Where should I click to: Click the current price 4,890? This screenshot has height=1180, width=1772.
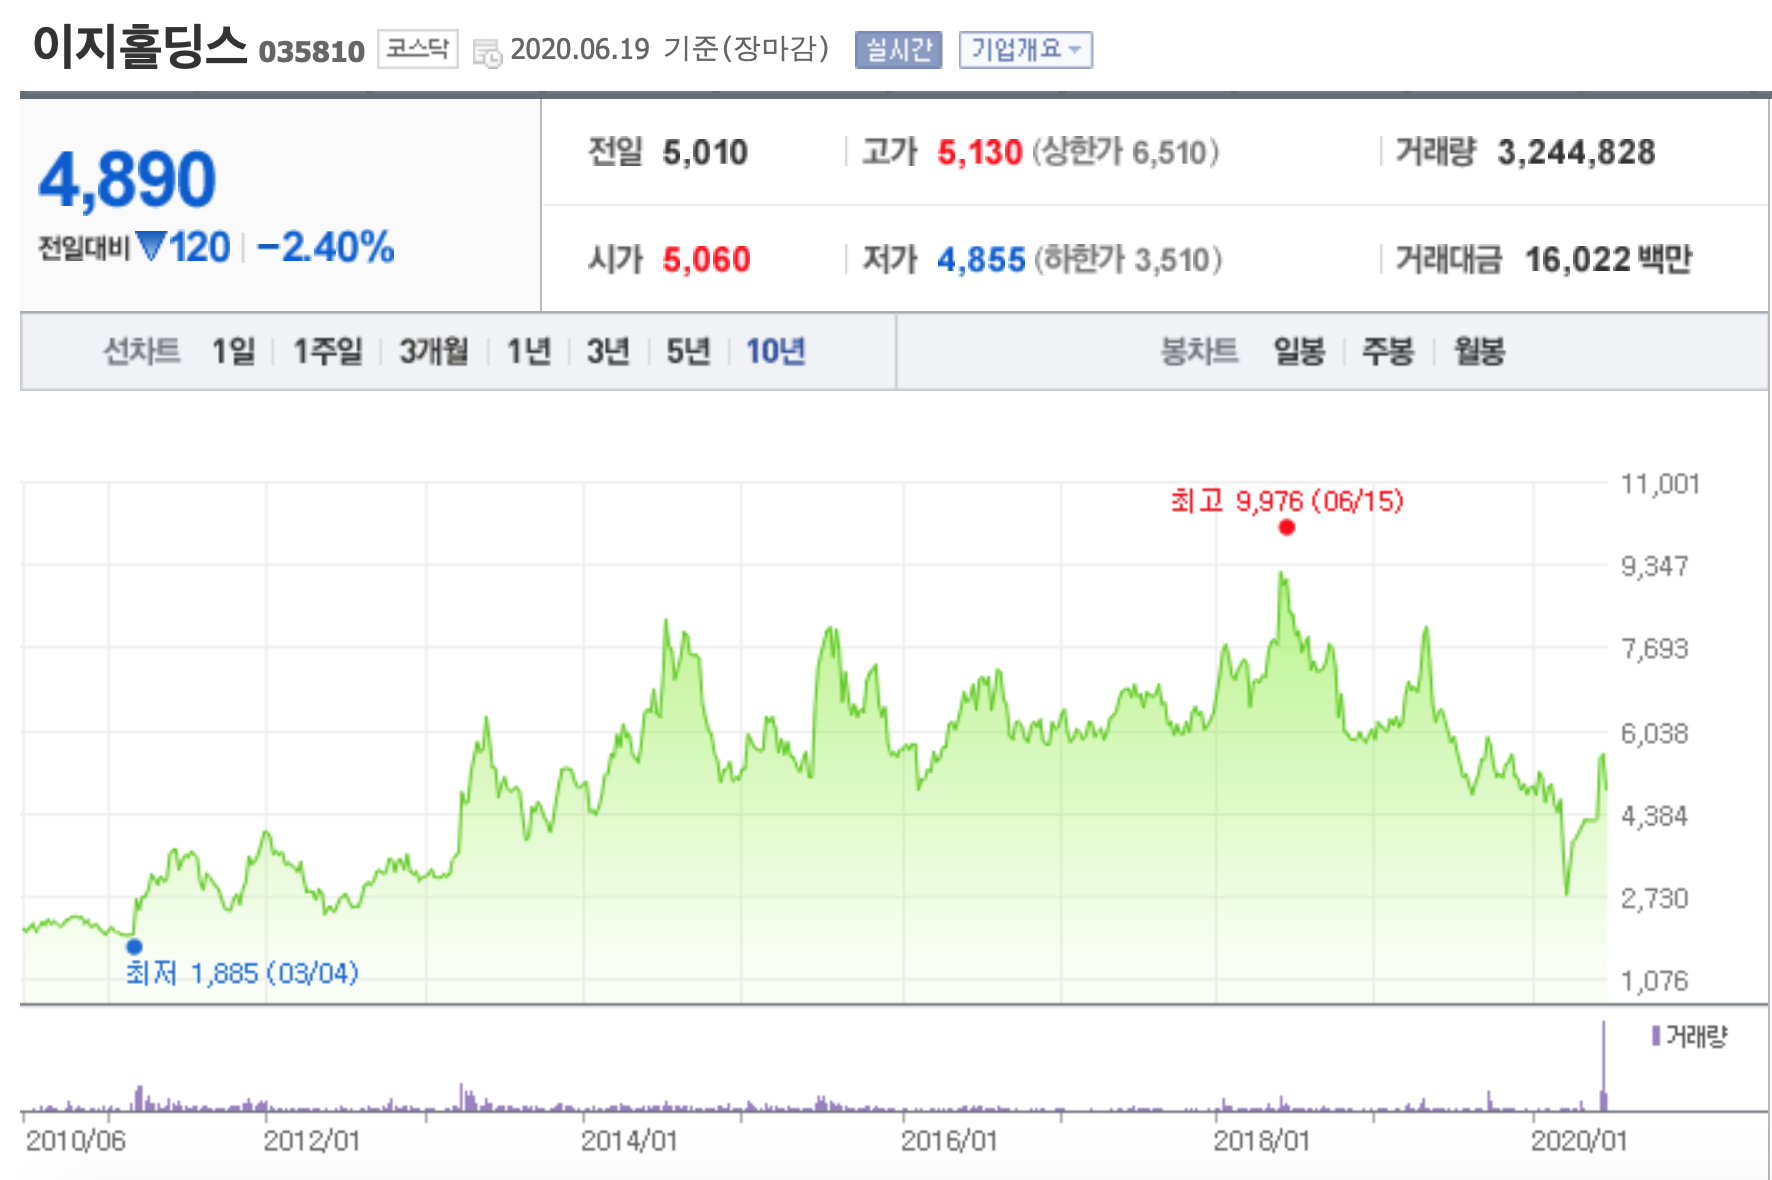(x=127, y=180)
